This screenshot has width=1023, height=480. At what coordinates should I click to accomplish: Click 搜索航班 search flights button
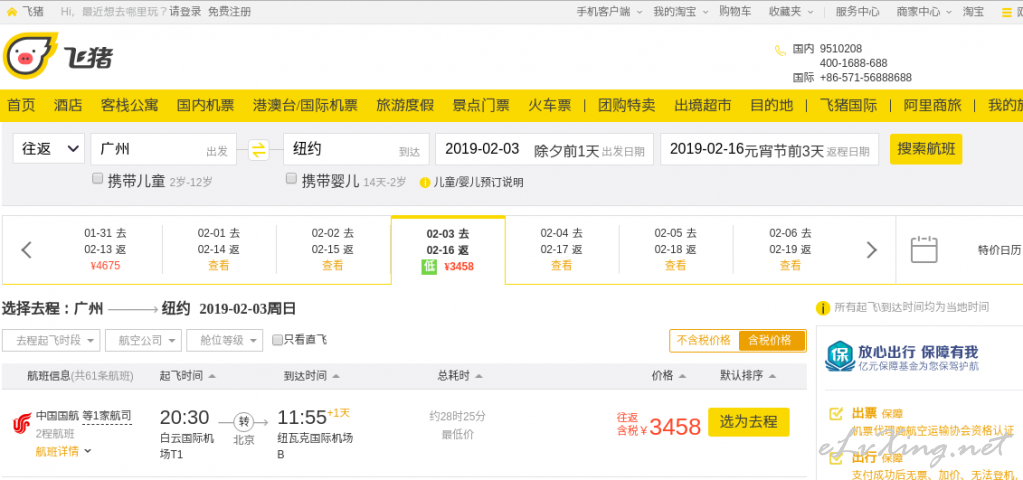926,149
